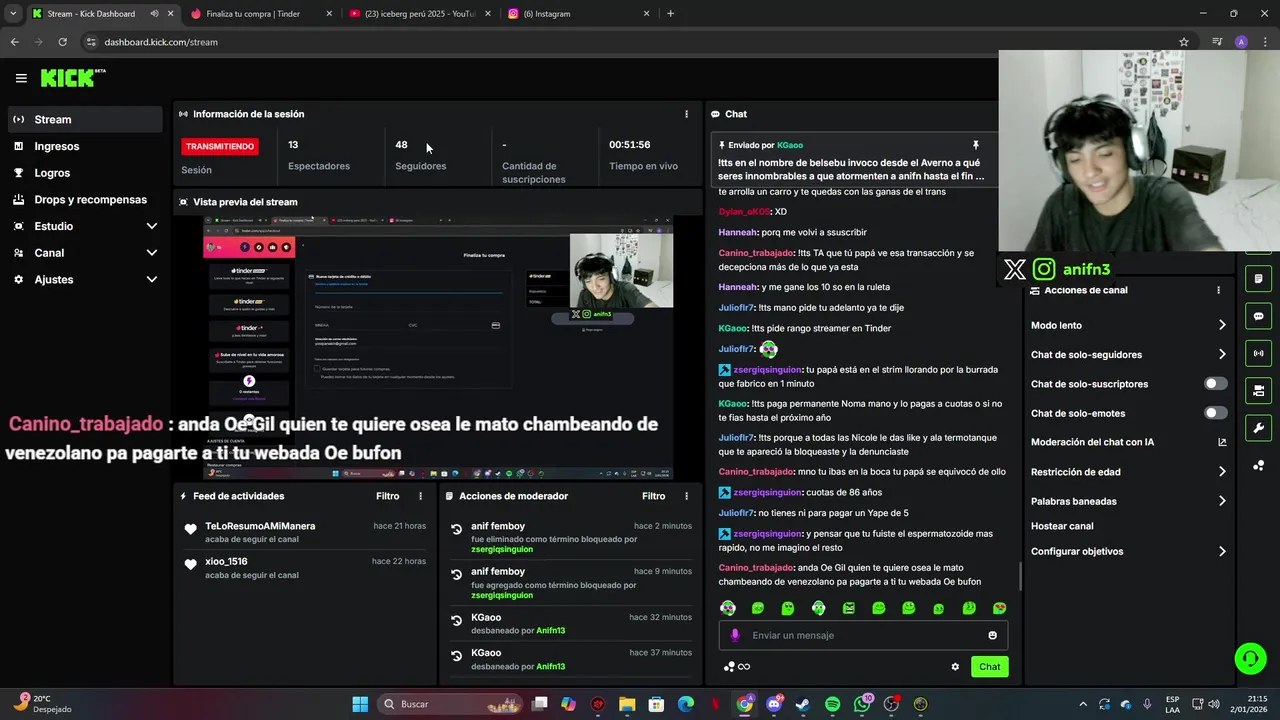Viewport: 1280px width, 720px height.
Task: Reload the dashboard page
Action: 62,42
